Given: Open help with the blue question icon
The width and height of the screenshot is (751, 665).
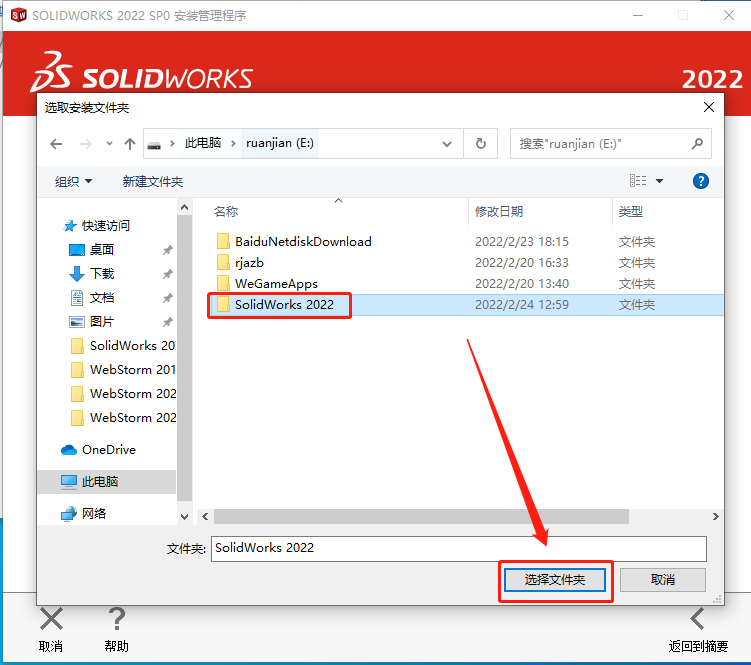Looking at the screenshot, I should click(700, 181).
